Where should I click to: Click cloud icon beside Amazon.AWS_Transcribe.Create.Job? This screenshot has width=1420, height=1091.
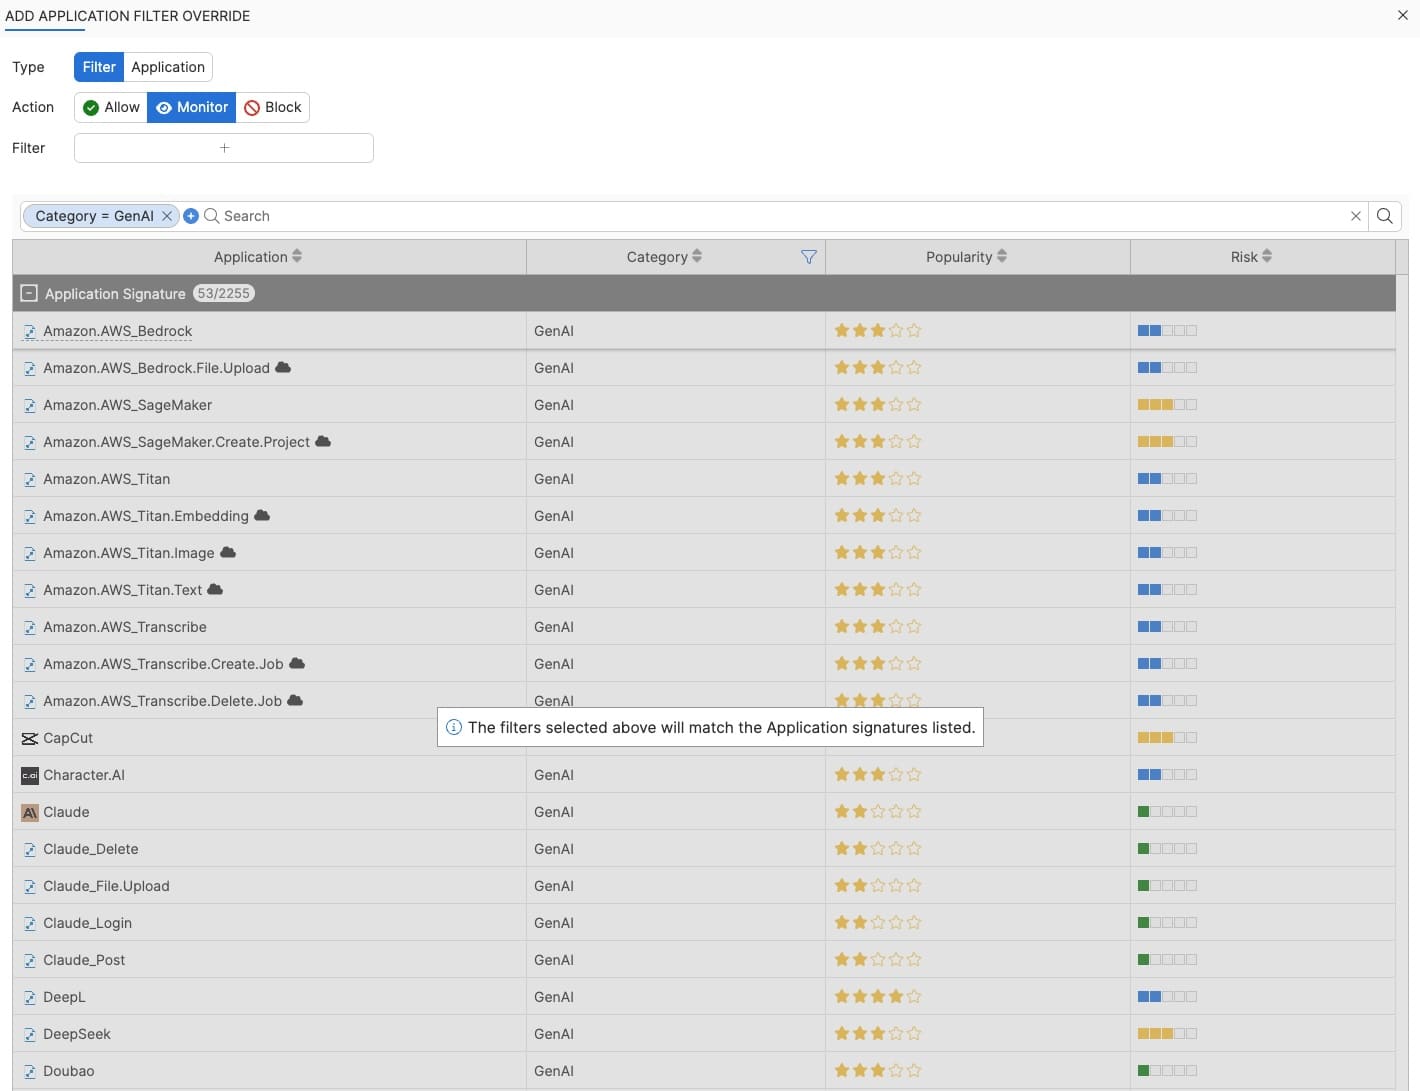[x=297, y=663]
